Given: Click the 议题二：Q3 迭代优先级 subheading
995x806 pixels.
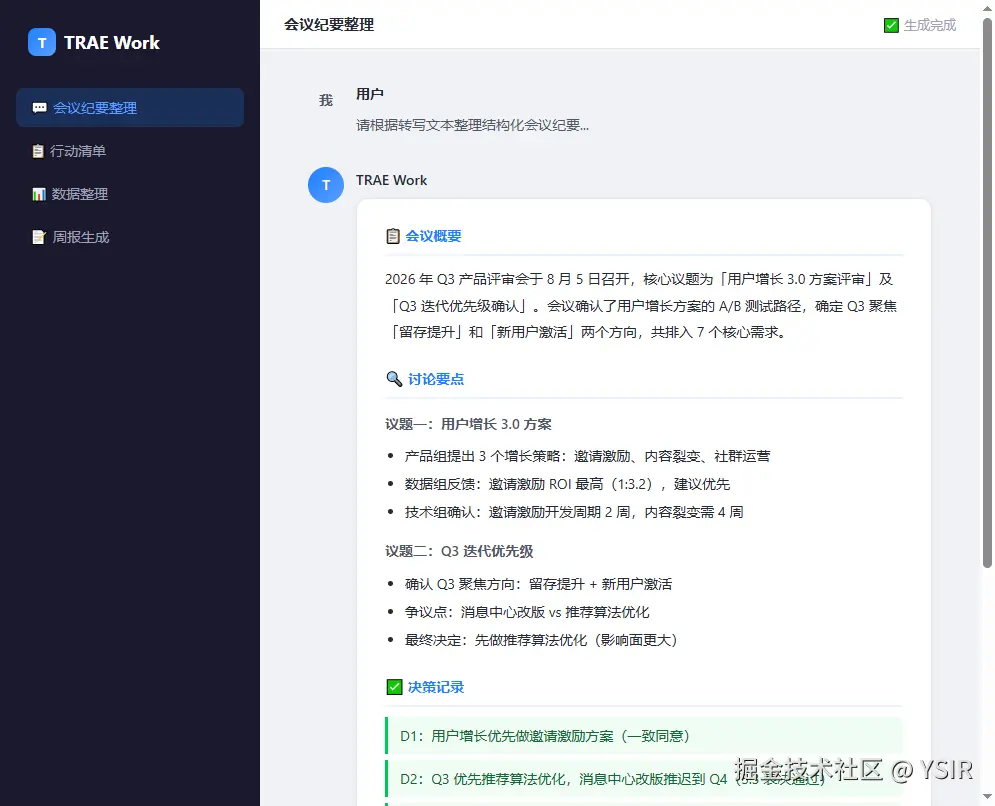Looking at the screenshot, I should tap(459, 551).
